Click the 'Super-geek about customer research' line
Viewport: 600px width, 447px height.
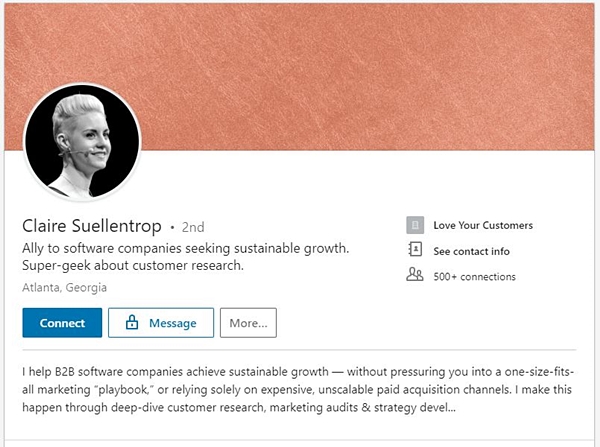pos(133,266)
